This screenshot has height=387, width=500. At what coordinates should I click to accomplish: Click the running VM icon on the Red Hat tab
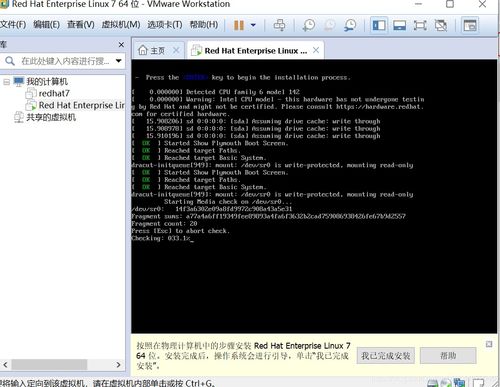pyautogui.click(x=196, y=50)
